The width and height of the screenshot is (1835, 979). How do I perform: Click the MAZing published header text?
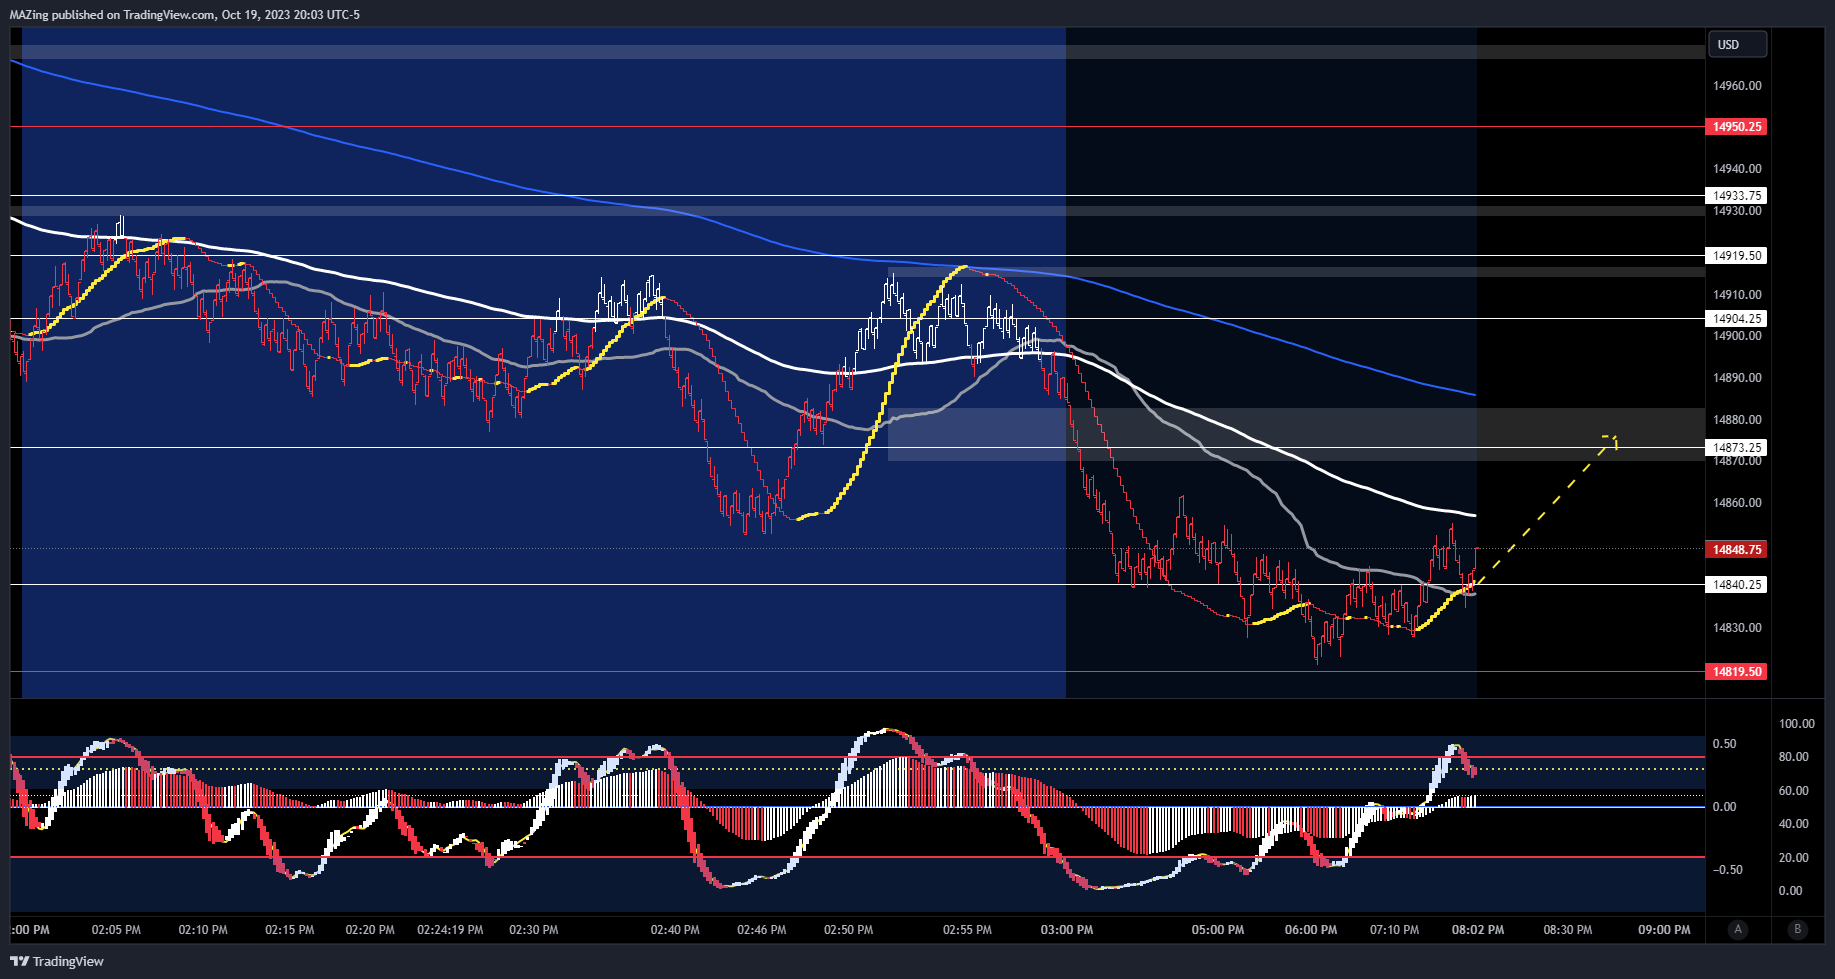(x=184, y=15)
